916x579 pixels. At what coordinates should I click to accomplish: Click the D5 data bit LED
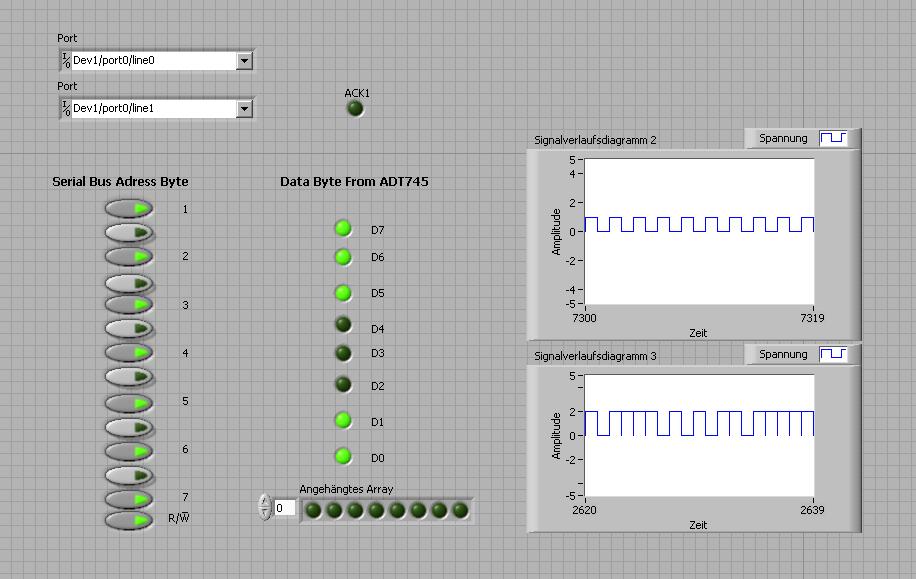(344, 293)
